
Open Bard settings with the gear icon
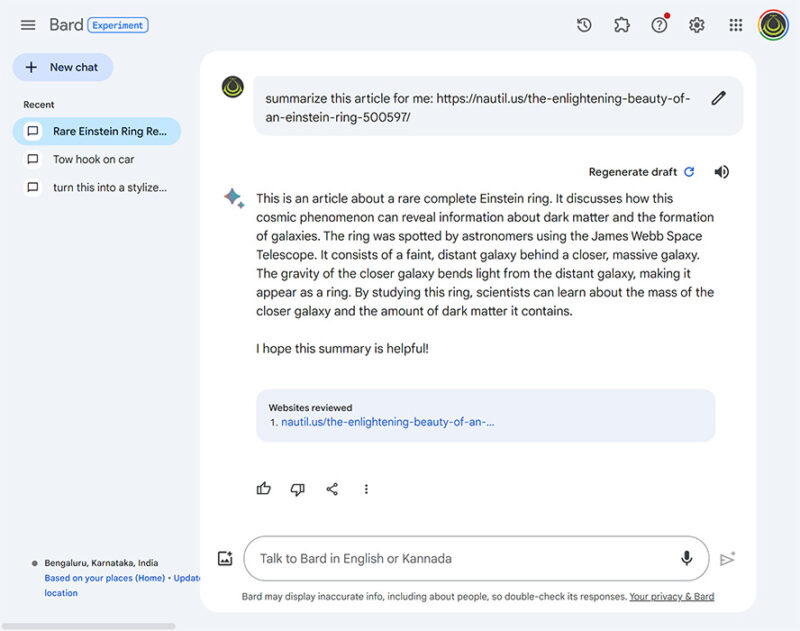coord(697,24)
